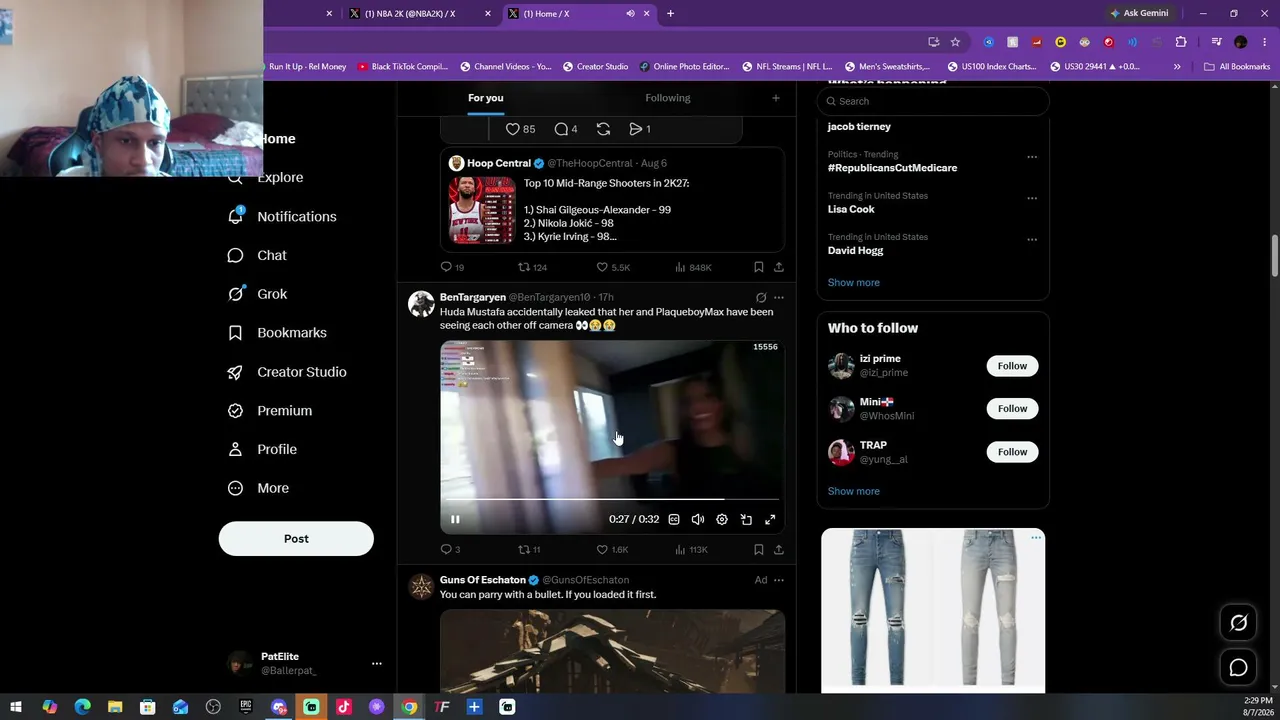Expand the bookmarks bar overflow chevron
Screen dimensions: 1280x720
[x=1177, y=67]
